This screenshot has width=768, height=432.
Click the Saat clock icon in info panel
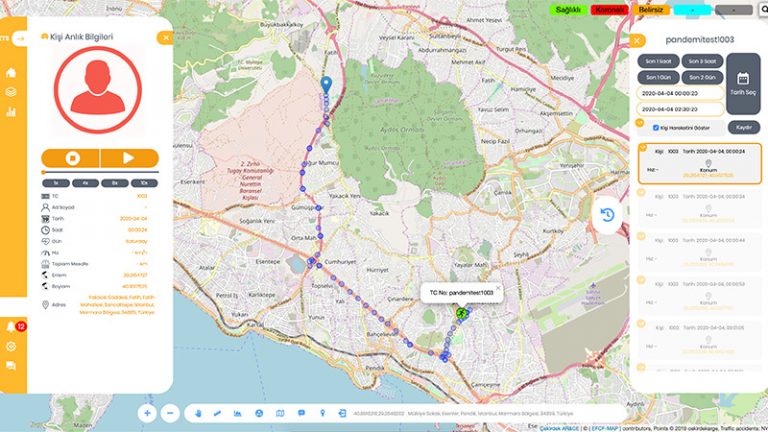(45, 230)
